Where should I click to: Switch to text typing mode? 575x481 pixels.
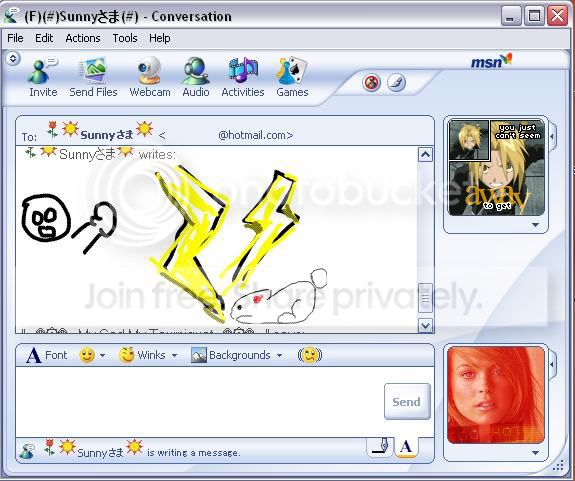406,447
